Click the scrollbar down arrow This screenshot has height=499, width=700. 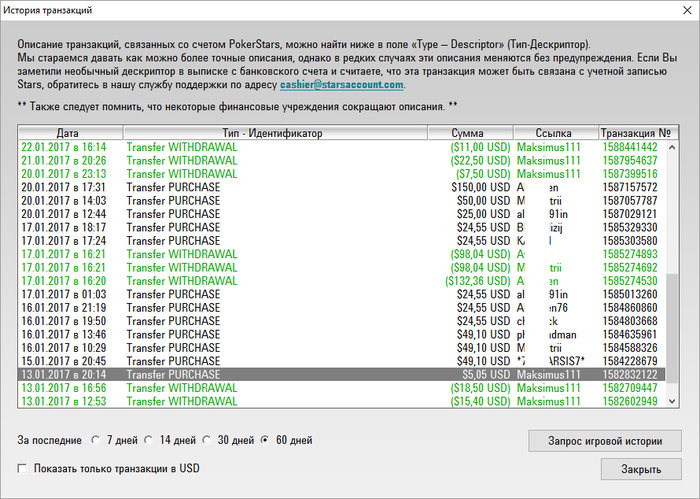coord(672,401)
